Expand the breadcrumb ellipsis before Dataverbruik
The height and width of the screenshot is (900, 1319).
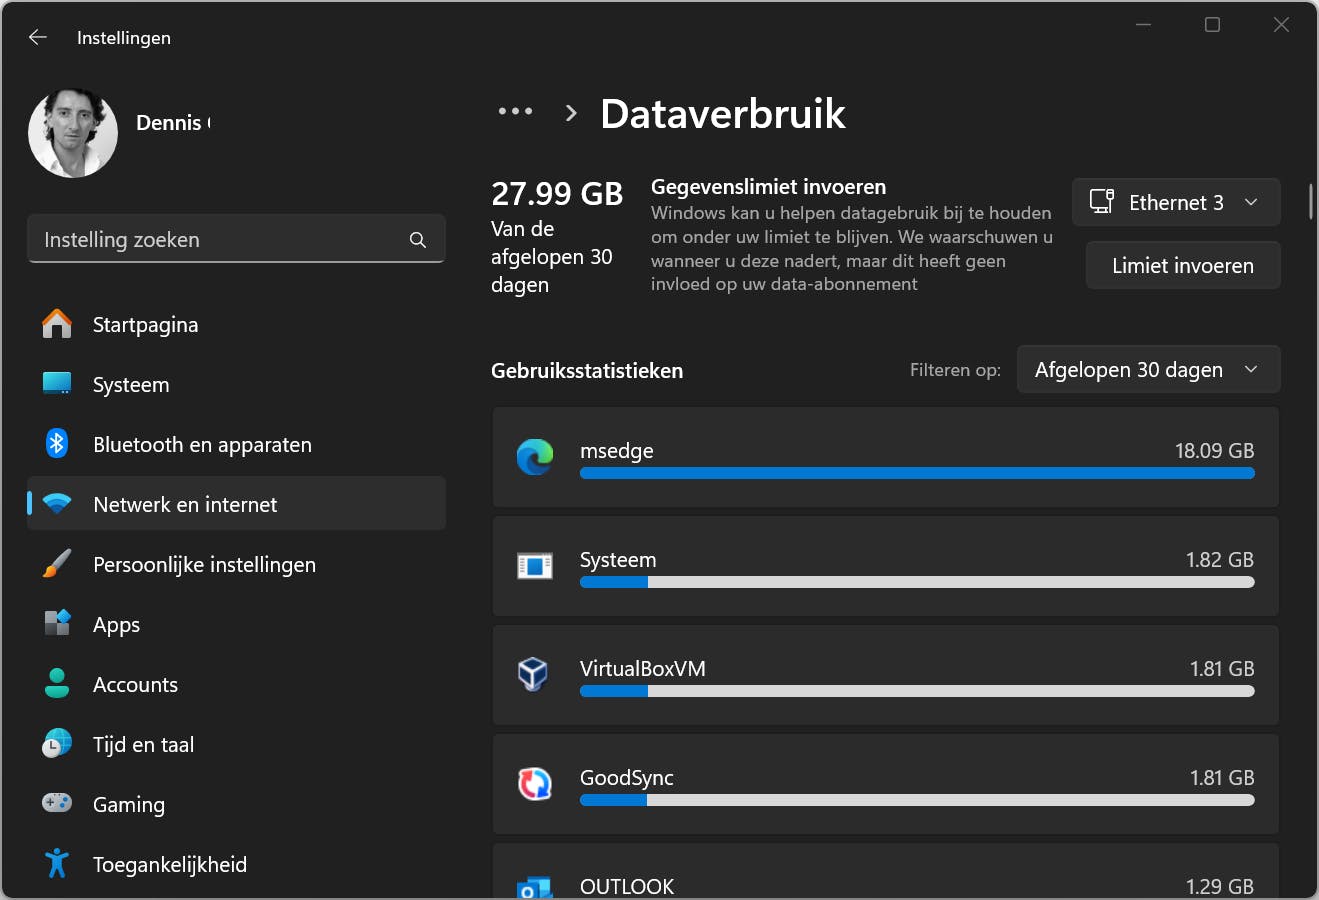[514, 111]
